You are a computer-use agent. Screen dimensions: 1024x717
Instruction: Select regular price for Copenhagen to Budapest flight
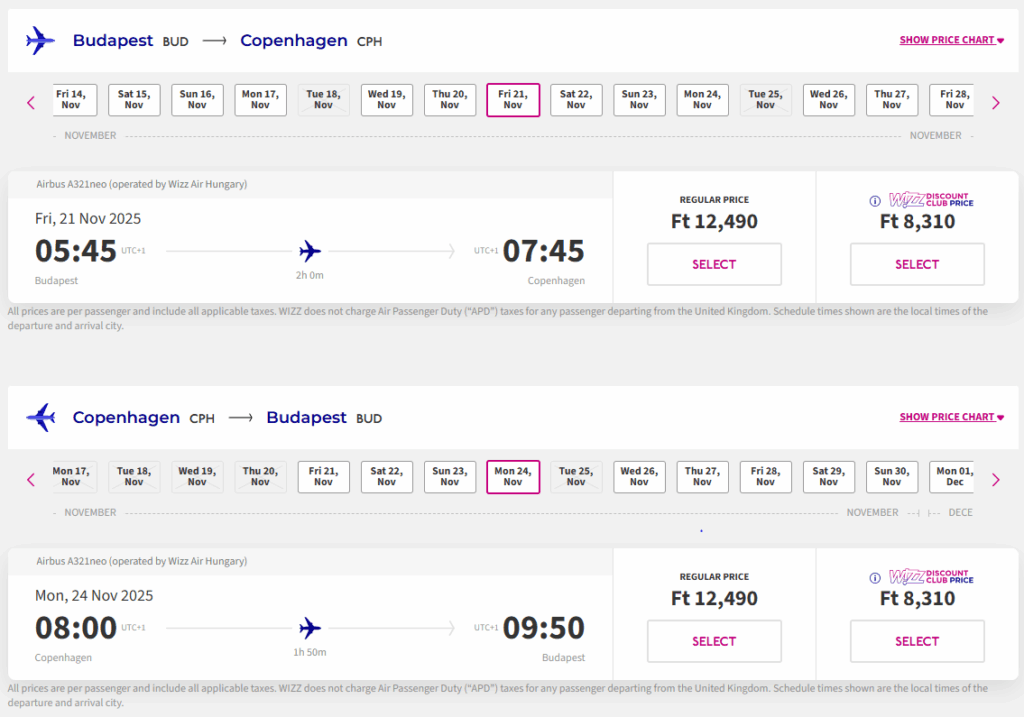tap(714, 641)
